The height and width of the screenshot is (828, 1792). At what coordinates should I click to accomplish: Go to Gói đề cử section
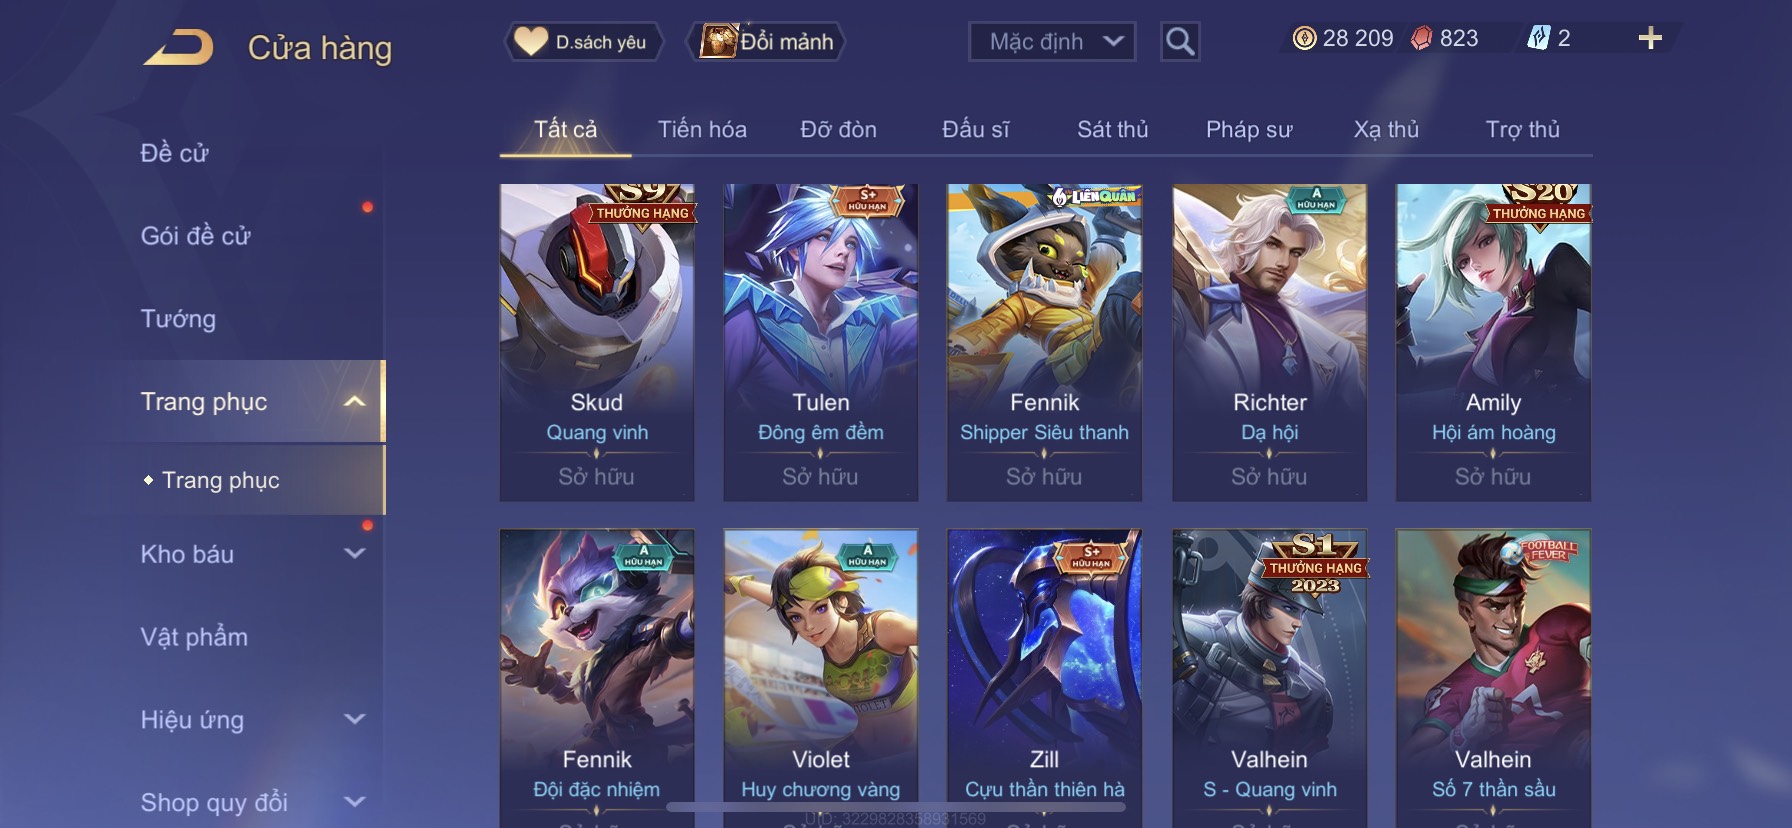click(195, 236)
